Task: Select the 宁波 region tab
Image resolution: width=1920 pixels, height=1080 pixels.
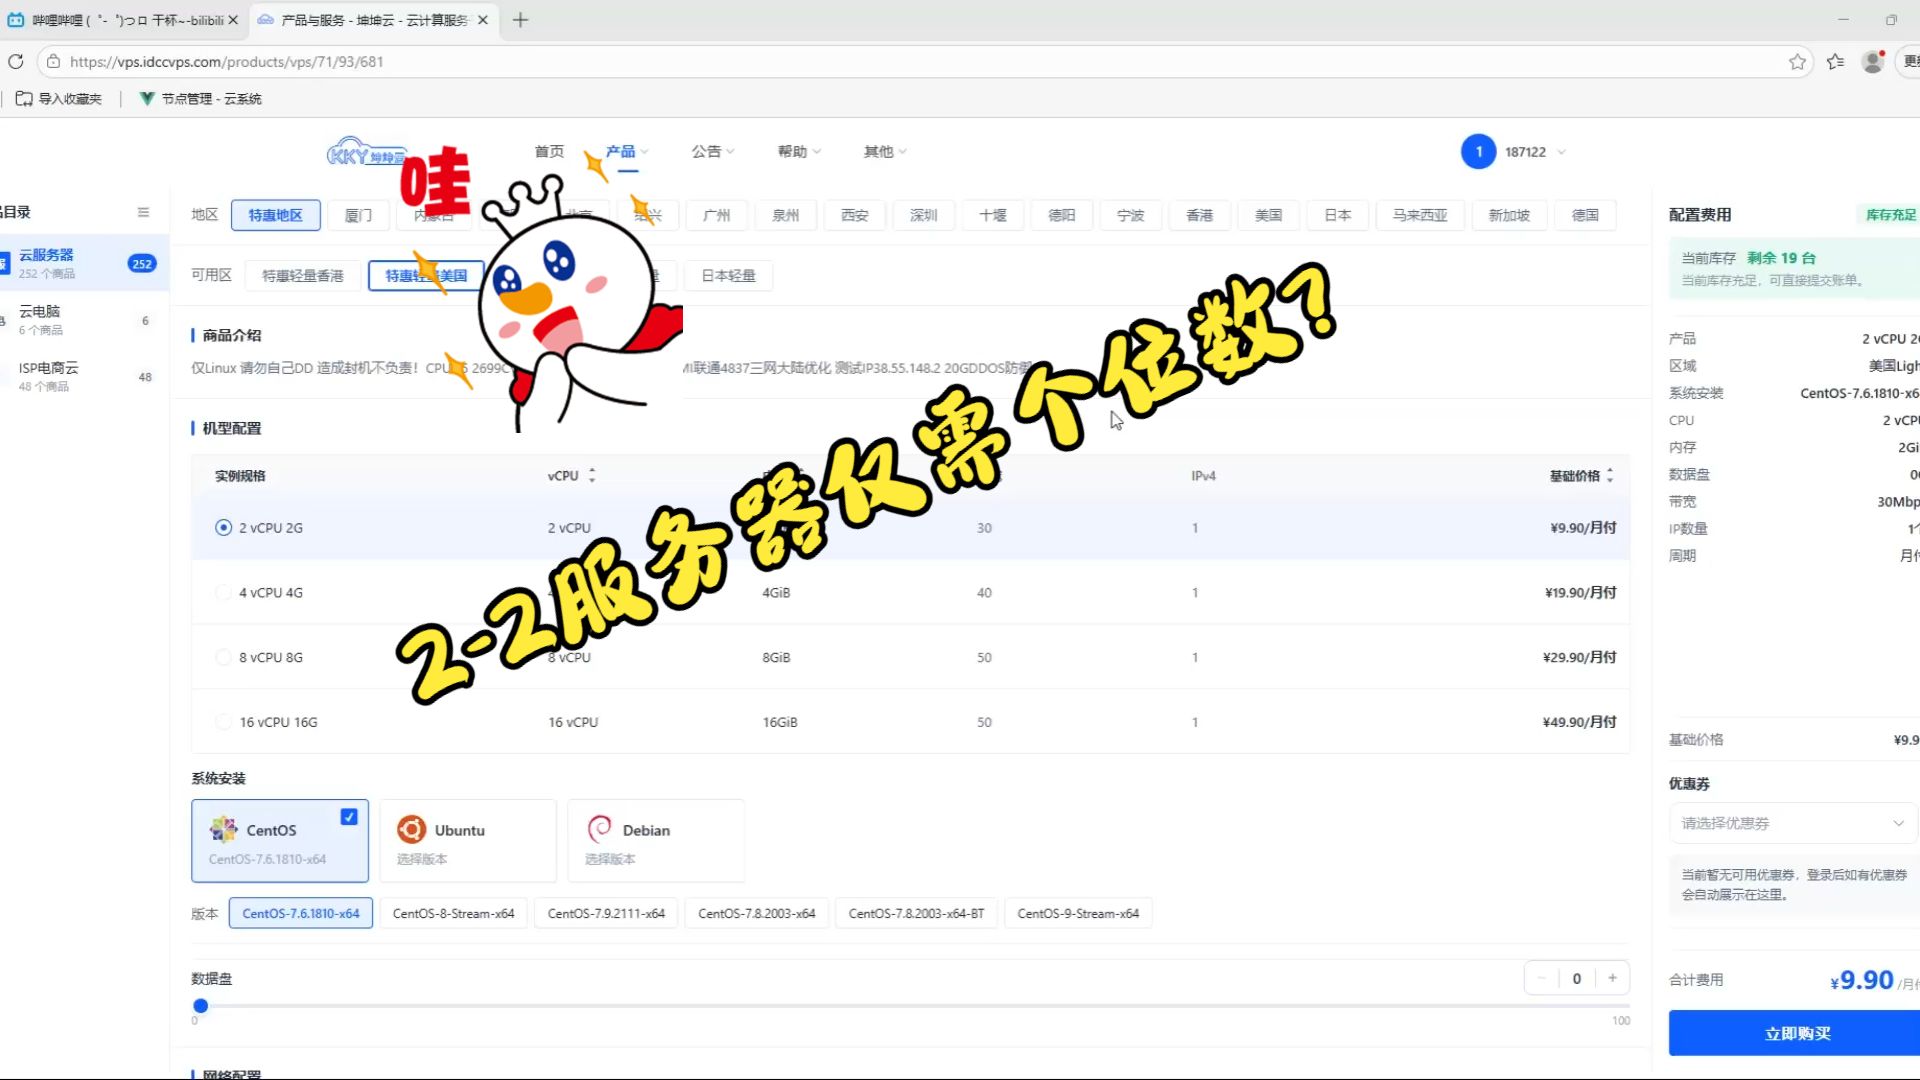Action: [x=1131, y=215]
